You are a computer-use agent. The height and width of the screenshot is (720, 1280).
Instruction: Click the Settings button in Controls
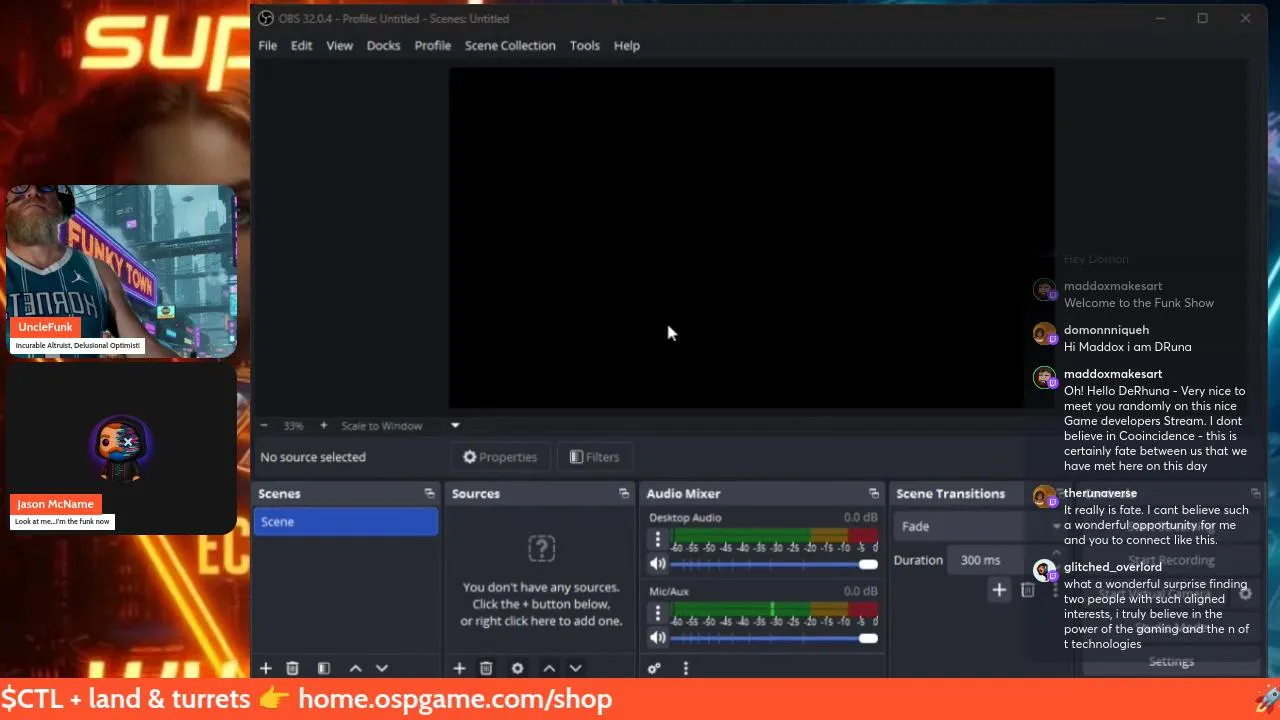click(x=1171, y=661)
